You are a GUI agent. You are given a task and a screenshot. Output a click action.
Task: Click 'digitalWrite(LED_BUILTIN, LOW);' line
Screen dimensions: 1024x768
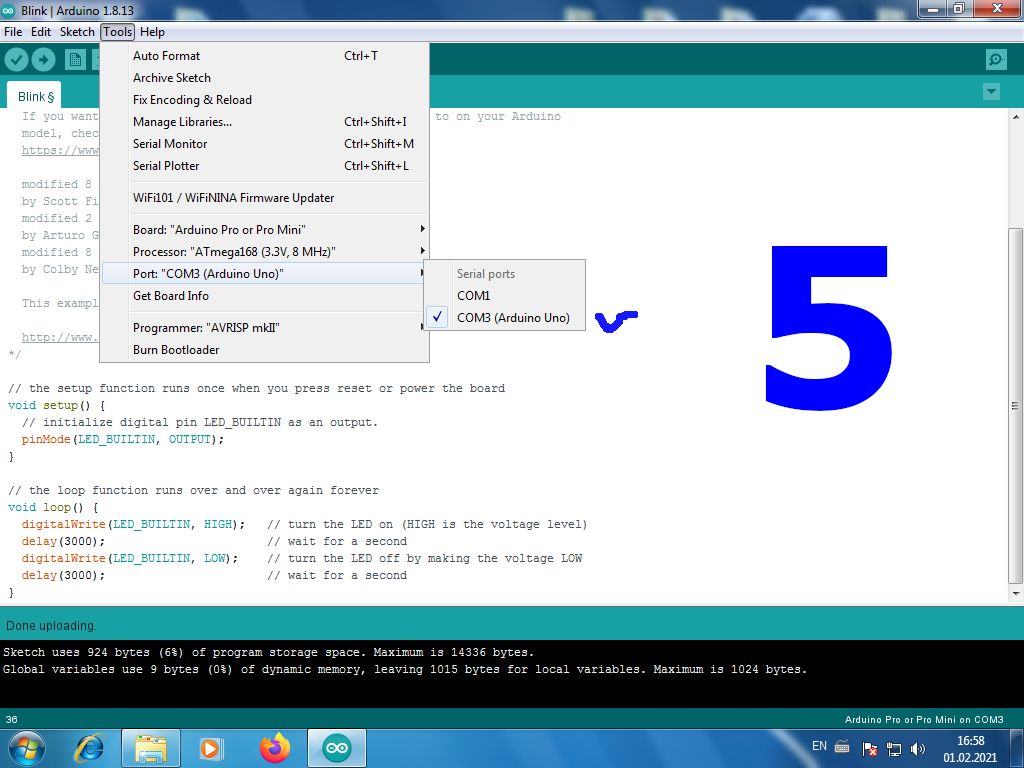[x=130, y=558]
